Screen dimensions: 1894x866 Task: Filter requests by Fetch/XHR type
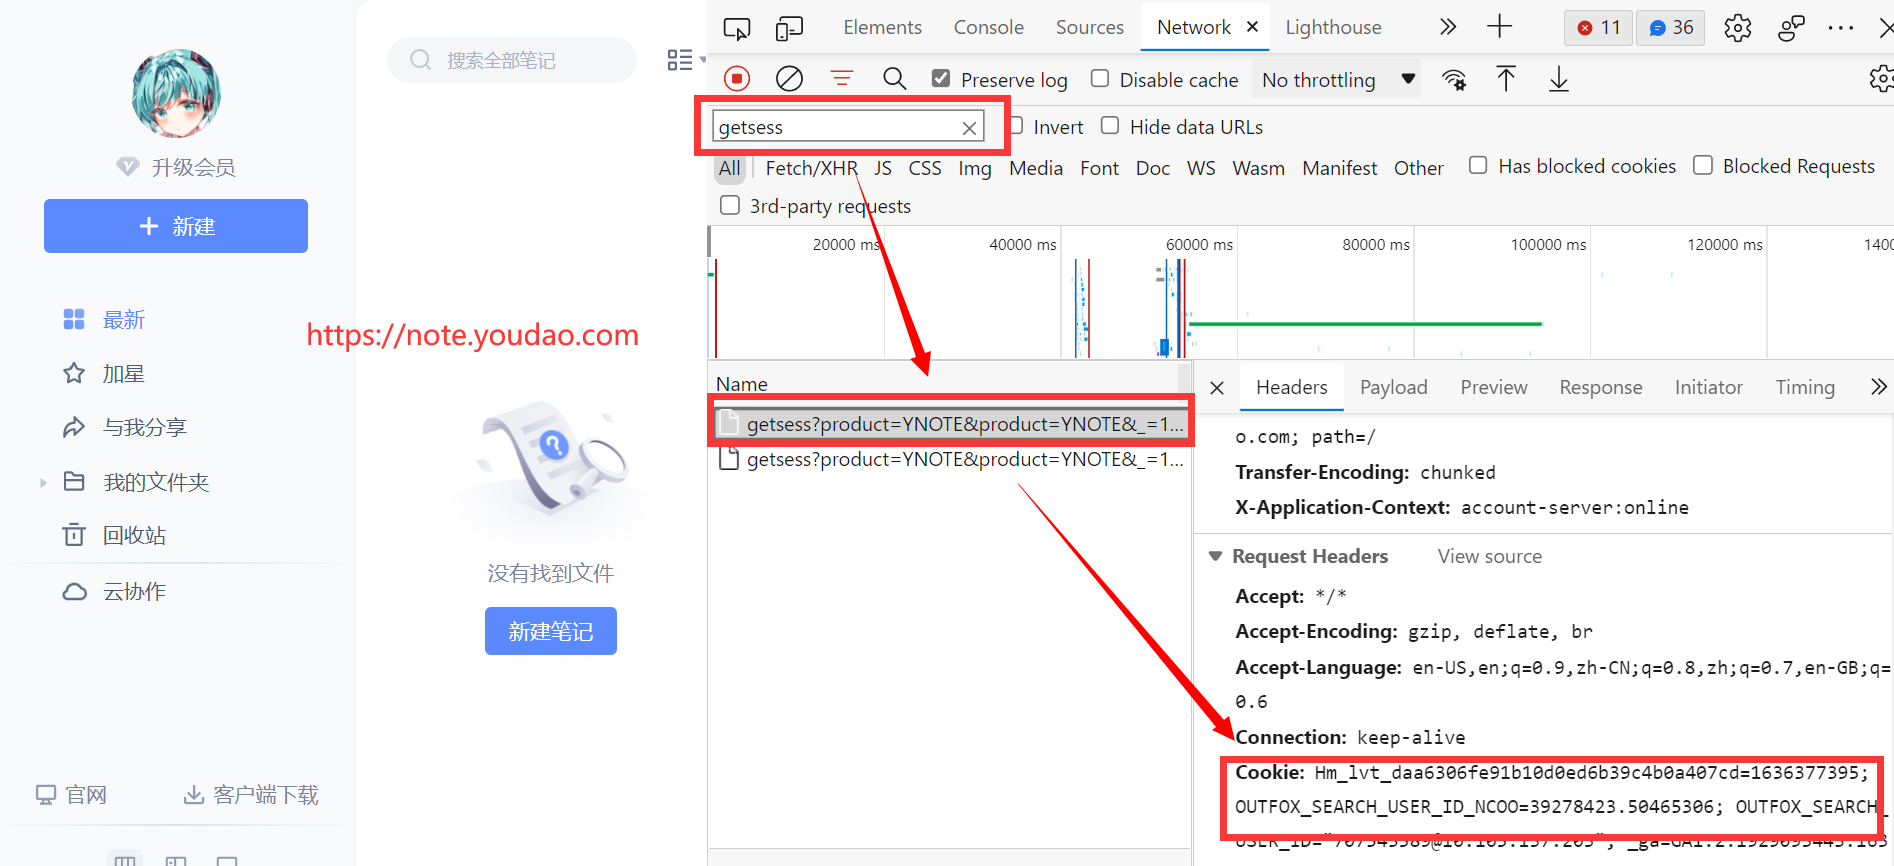[811, 168]
